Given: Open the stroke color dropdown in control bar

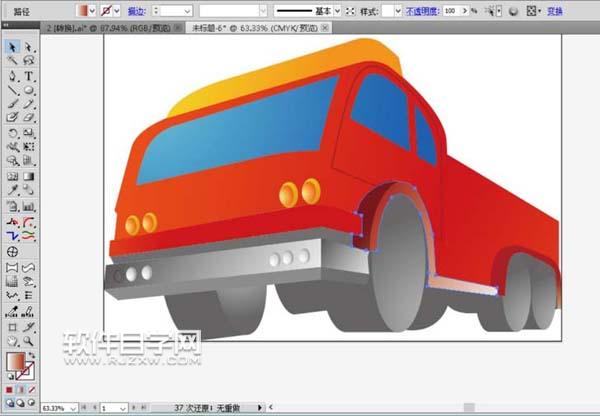Looking at the screenshot, I should [117, 11].
